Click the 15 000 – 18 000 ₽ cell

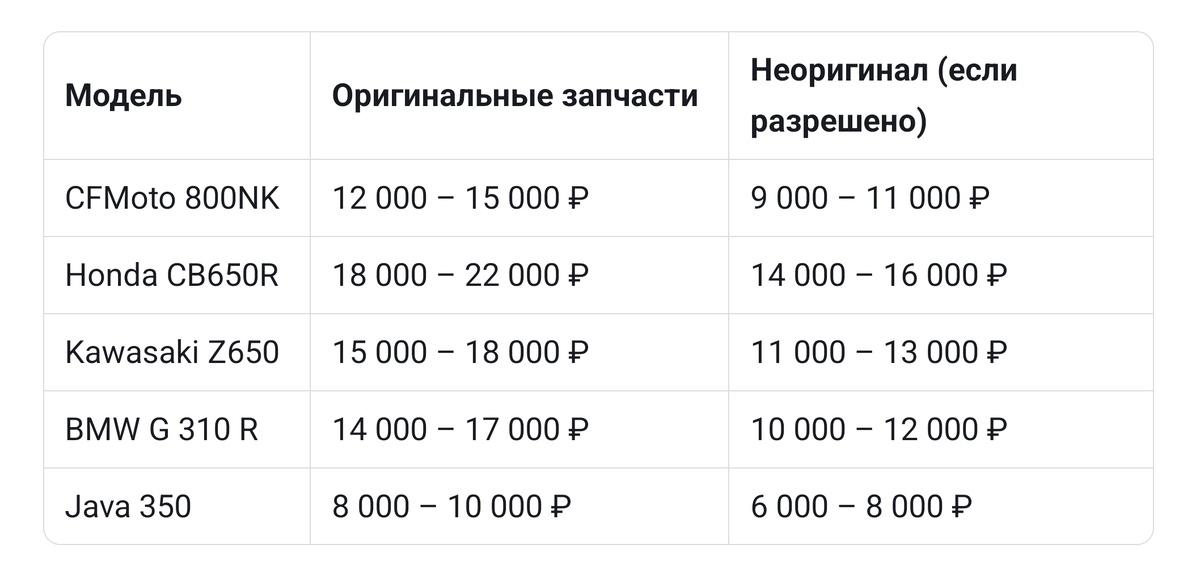click(461, 352)
